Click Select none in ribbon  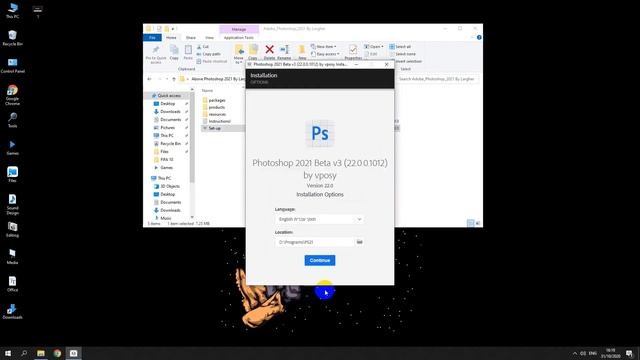click(402, 54)
